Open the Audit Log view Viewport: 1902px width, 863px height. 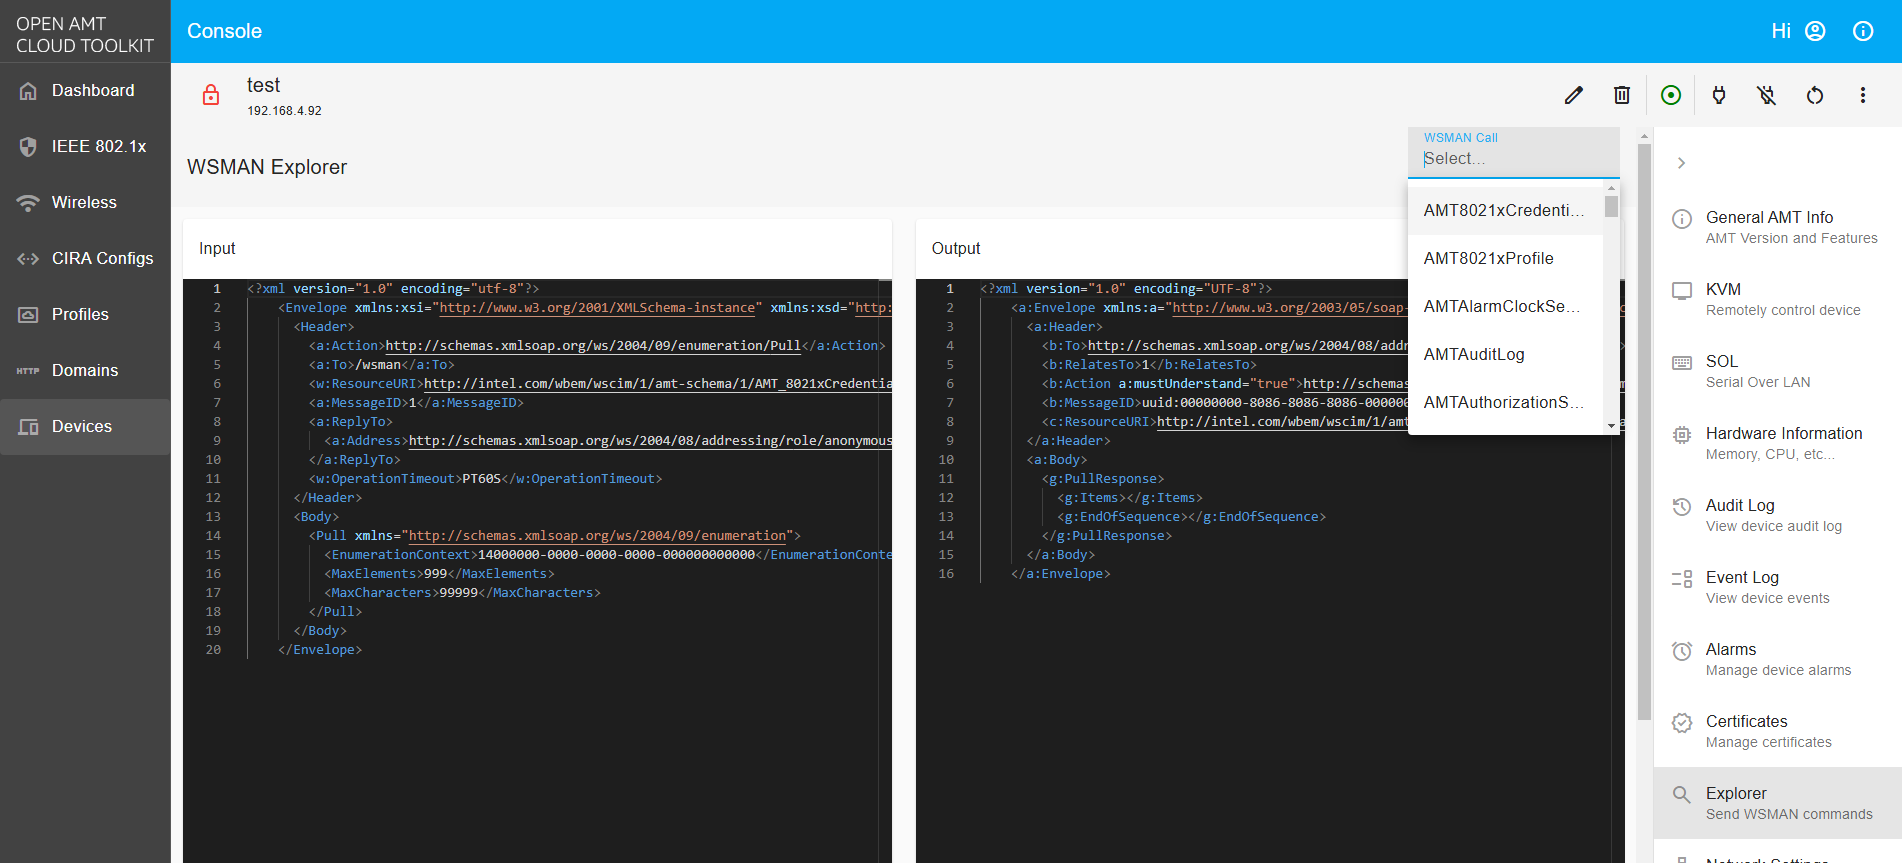click(1778, 515)
